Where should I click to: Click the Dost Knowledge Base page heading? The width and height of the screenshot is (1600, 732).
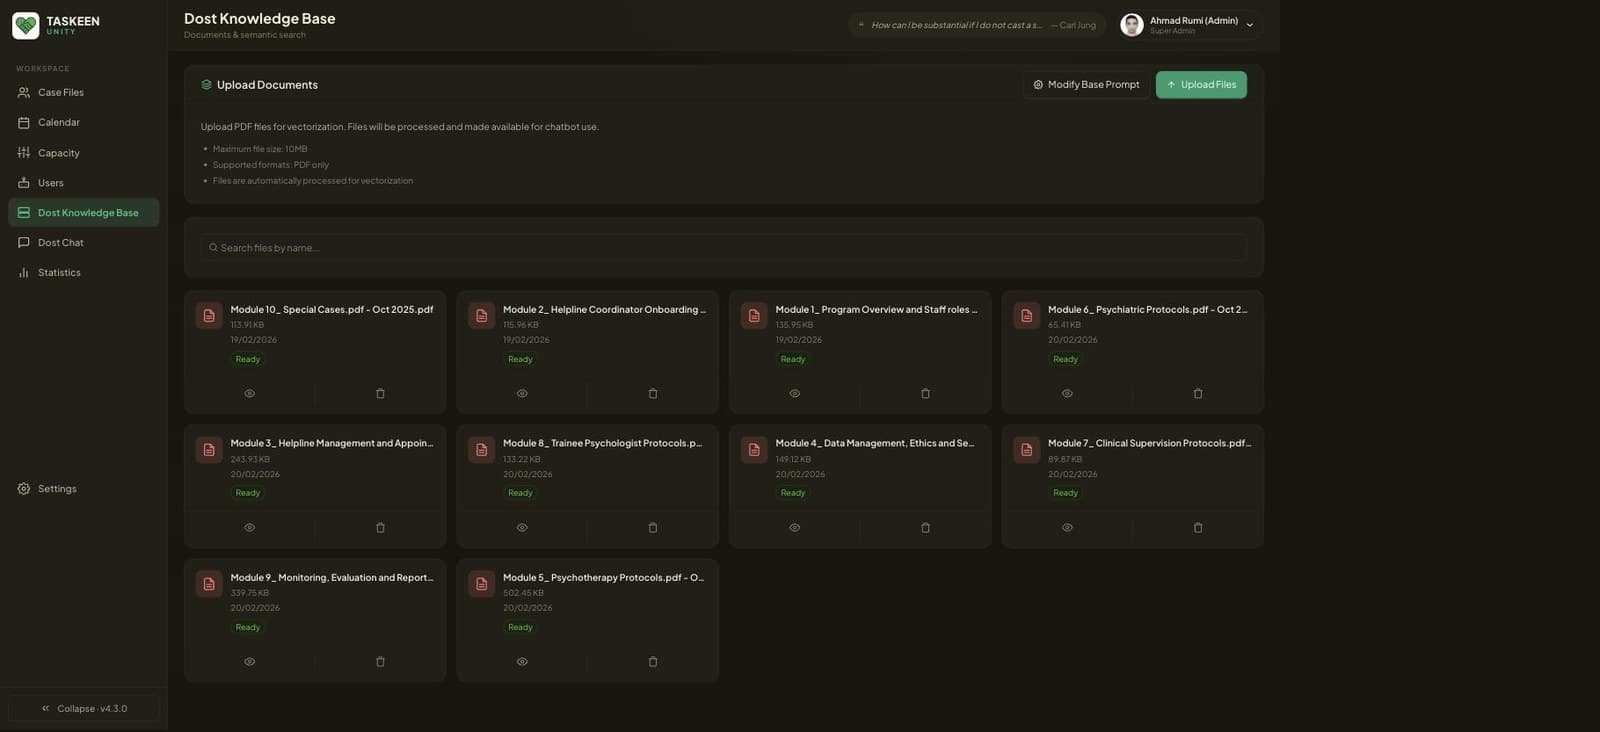[x=260, y=19]
